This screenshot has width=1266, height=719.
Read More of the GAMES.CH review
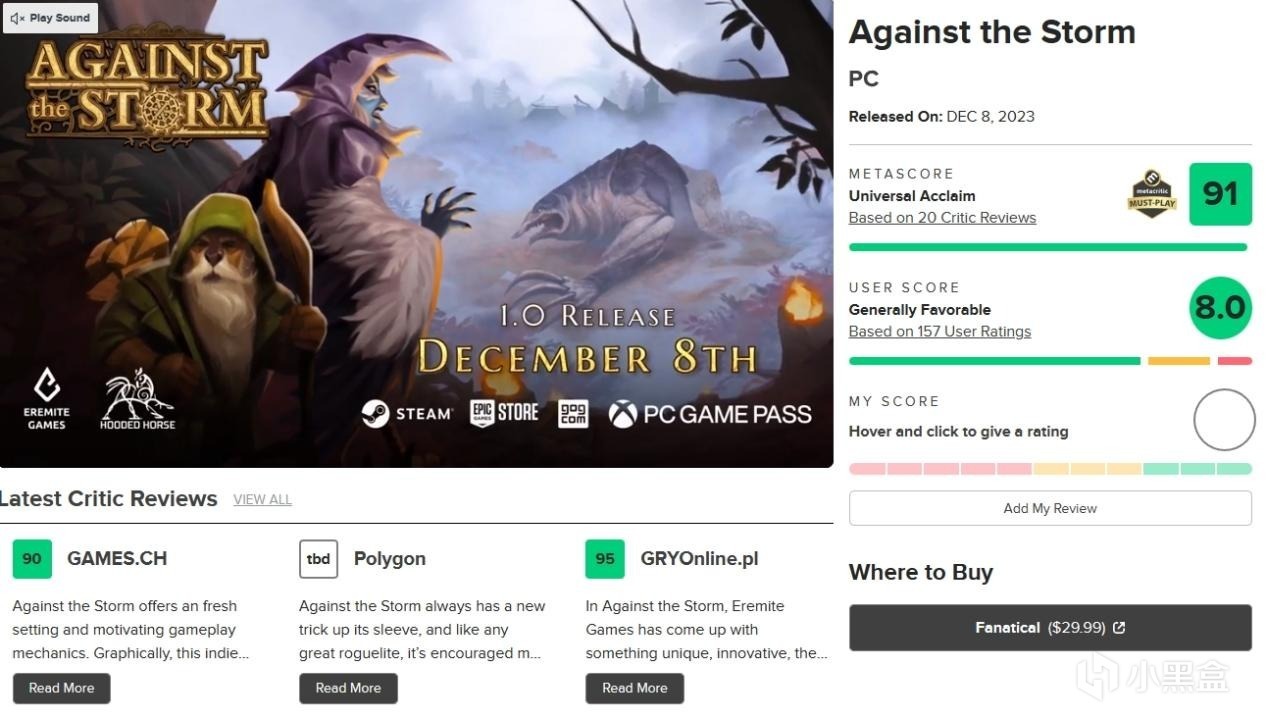pos(61,688)
